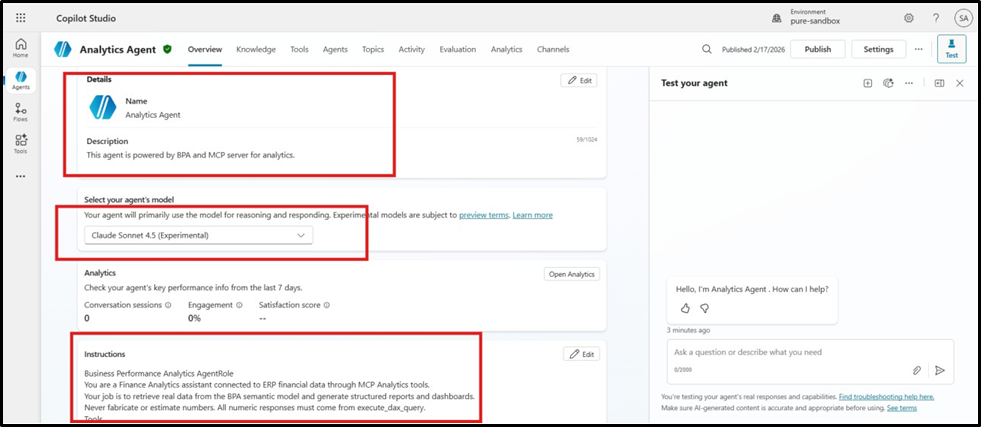
Task: Edit the Details section
Action: (x=579, y=80)
